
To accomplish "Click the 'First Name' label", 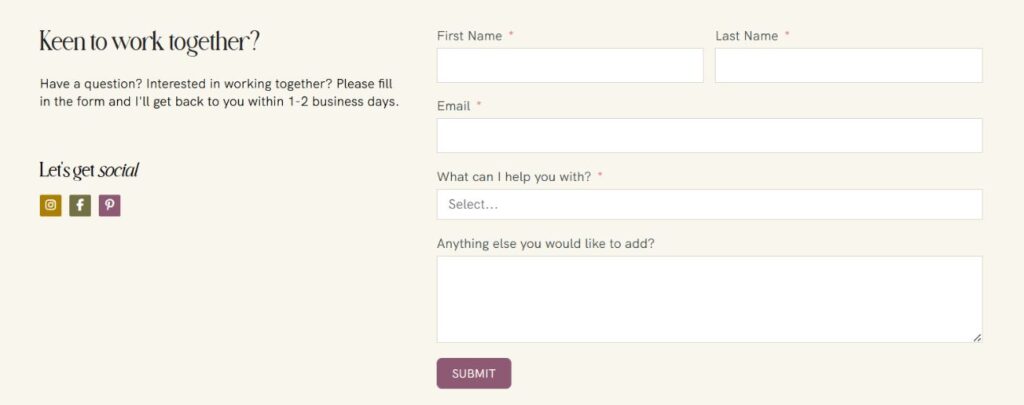I will [469, 36].
